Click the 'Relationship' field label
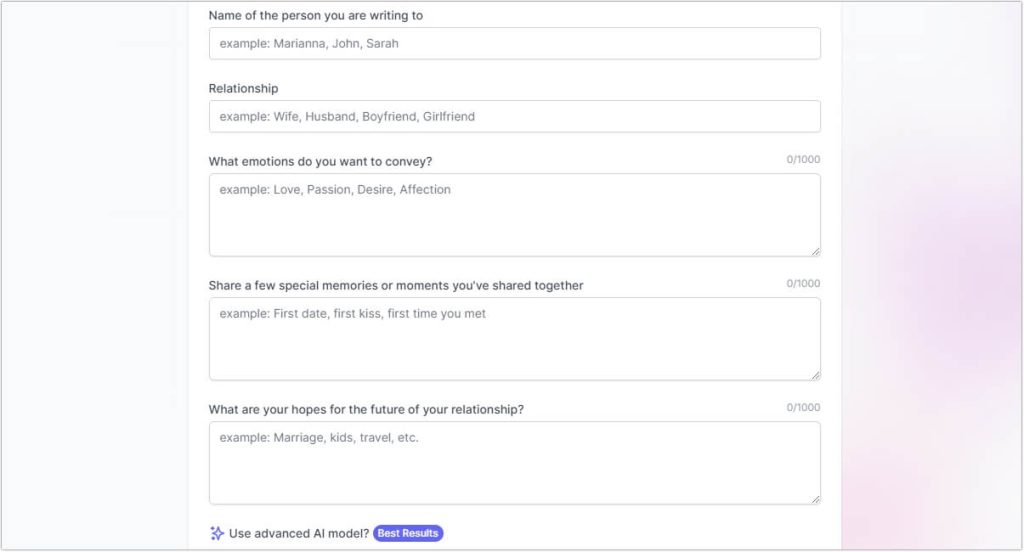1024x552 pixels. 243,88
